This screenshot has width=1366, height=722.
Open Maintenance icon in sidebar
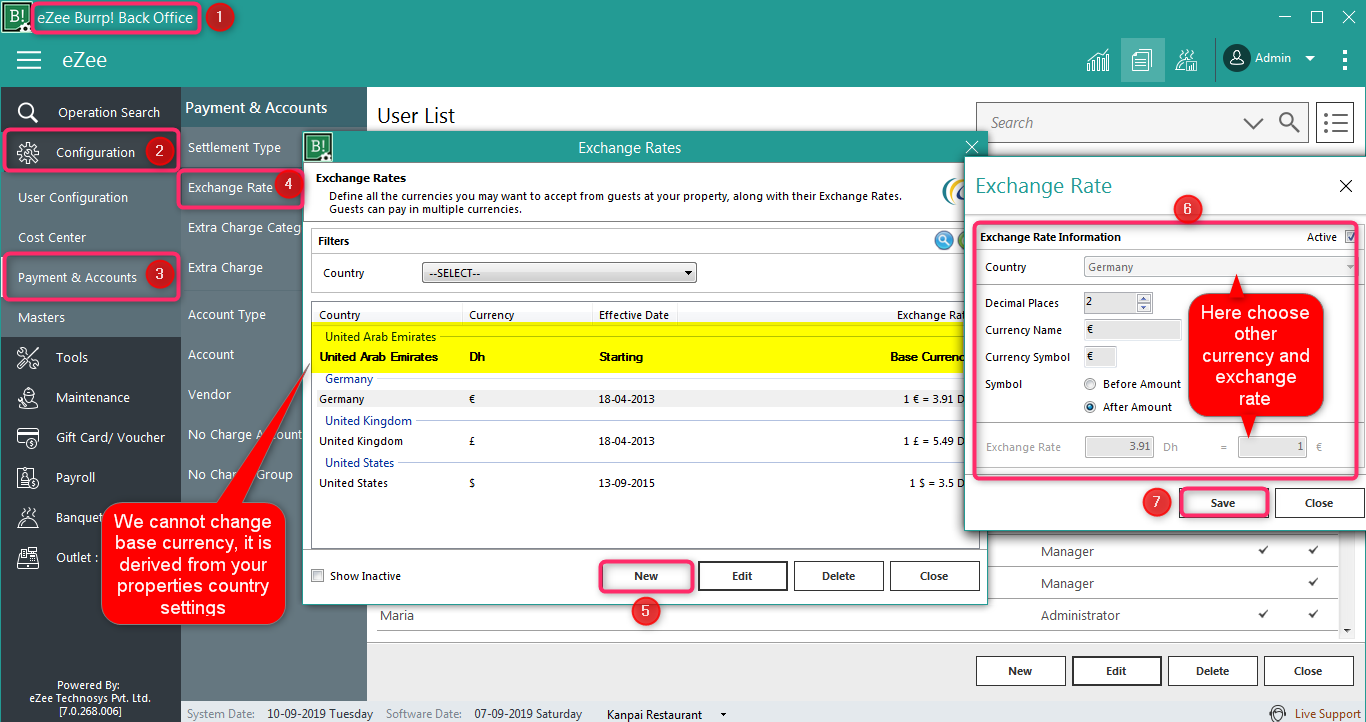(28, 397)
